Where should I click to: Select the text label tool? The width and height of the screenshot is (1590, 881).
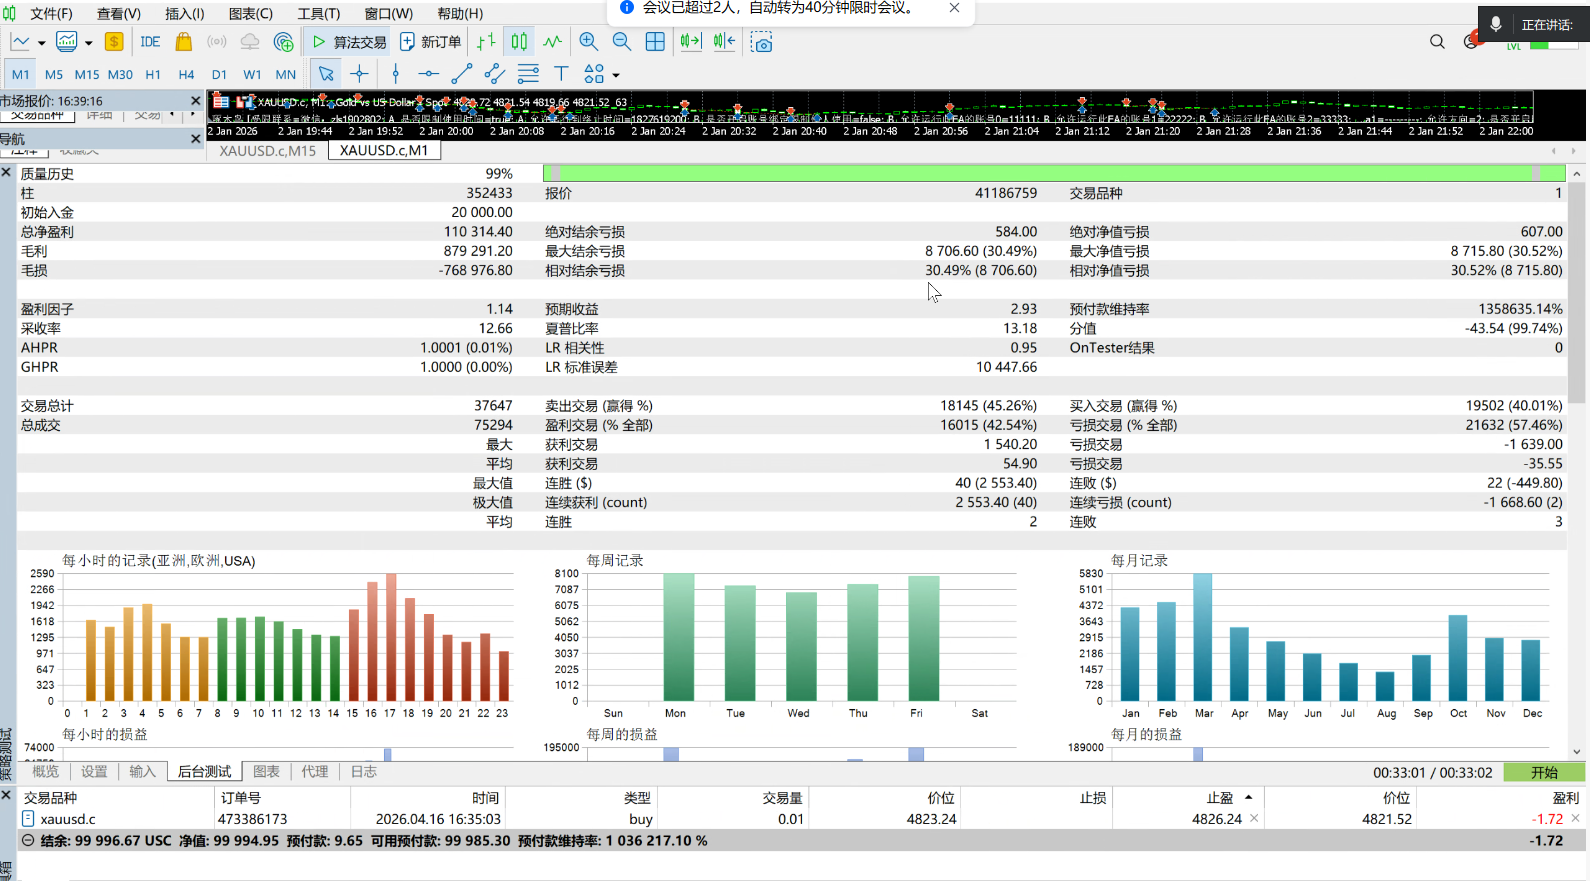click(561, 74)
